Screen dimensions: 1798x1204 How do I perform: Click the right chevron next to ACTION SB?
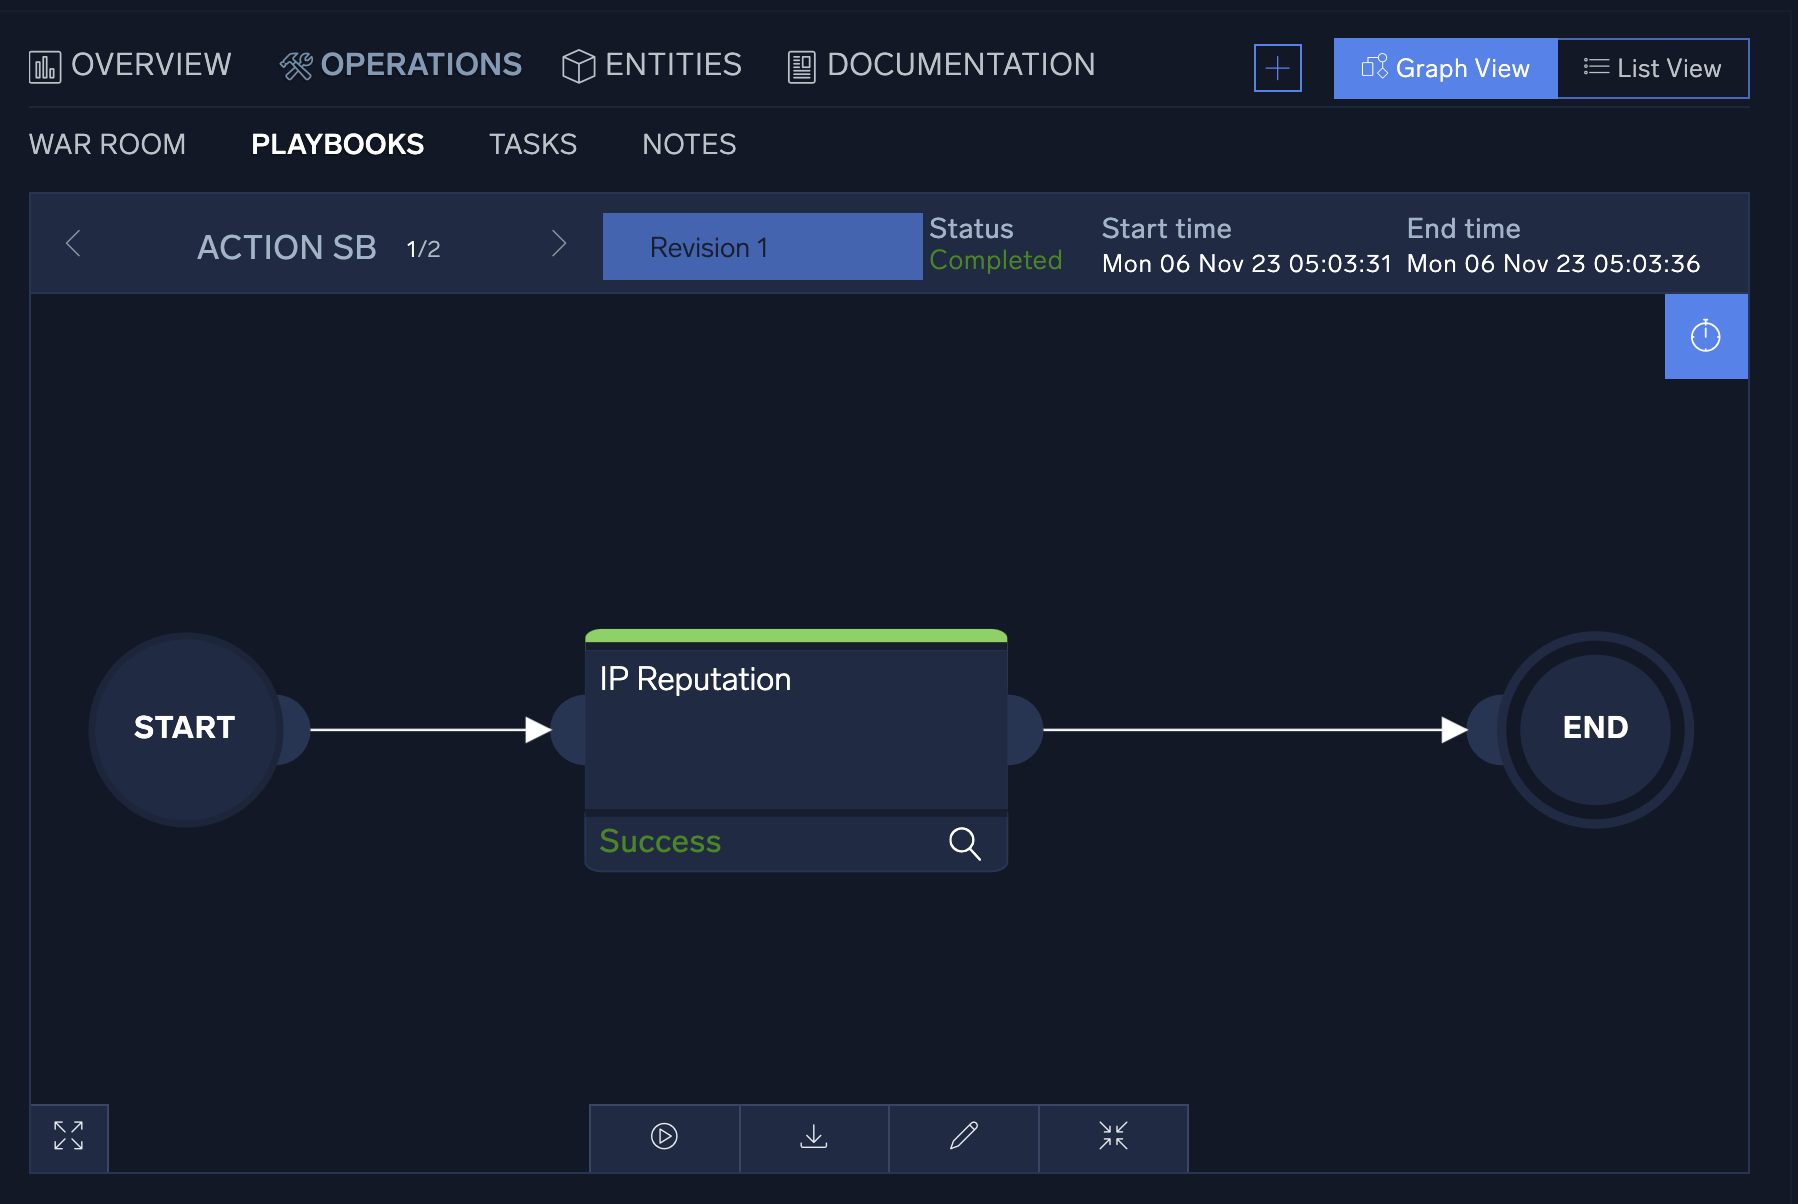pyautogui.click(x=559, y=243)
